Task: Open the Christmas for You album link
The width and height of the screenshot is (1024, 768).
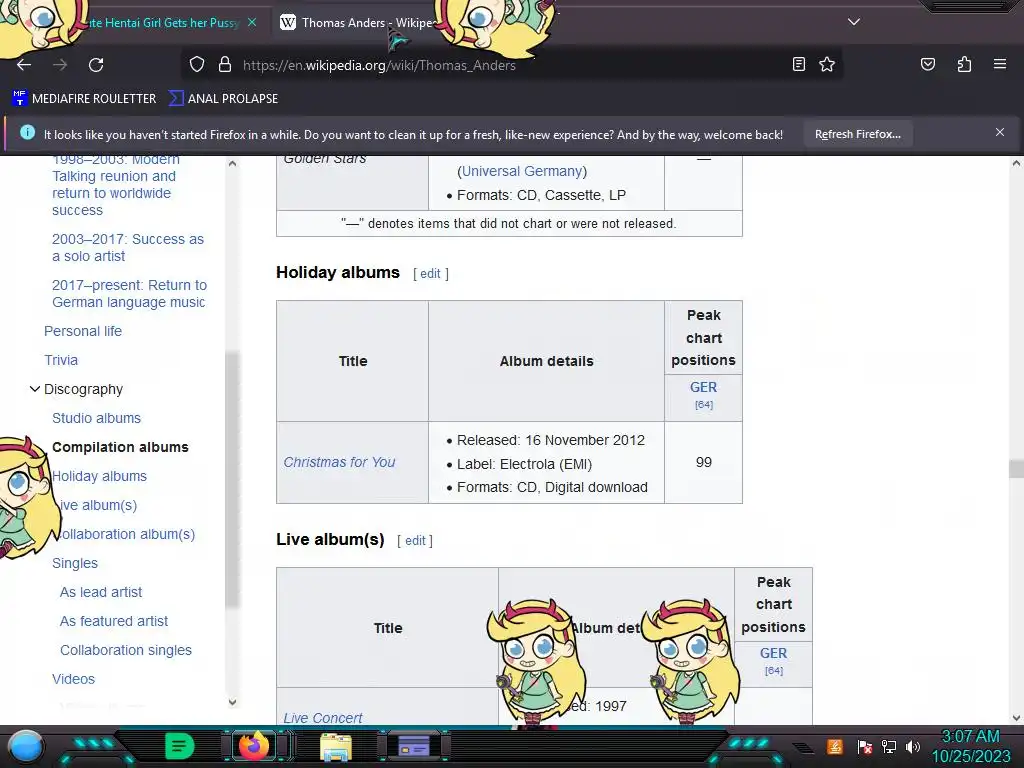Action: [339, 462]
